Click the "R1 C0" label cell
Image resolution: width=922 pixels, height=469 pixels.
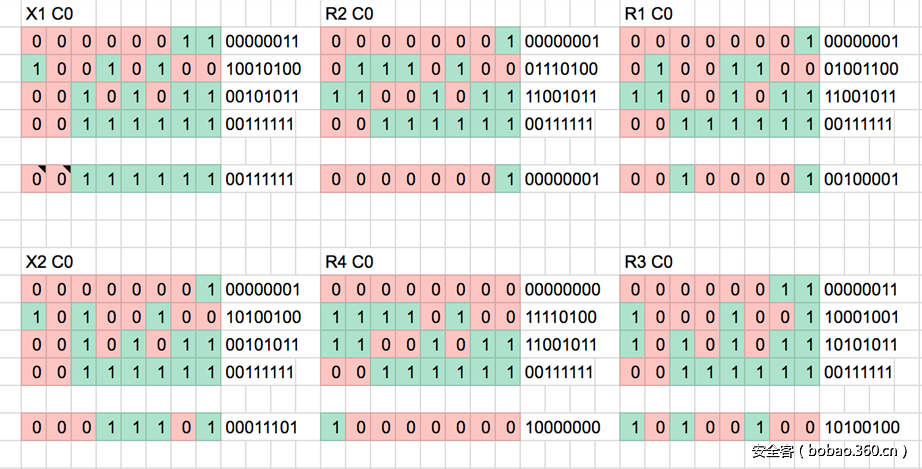(x=648, y=14)
